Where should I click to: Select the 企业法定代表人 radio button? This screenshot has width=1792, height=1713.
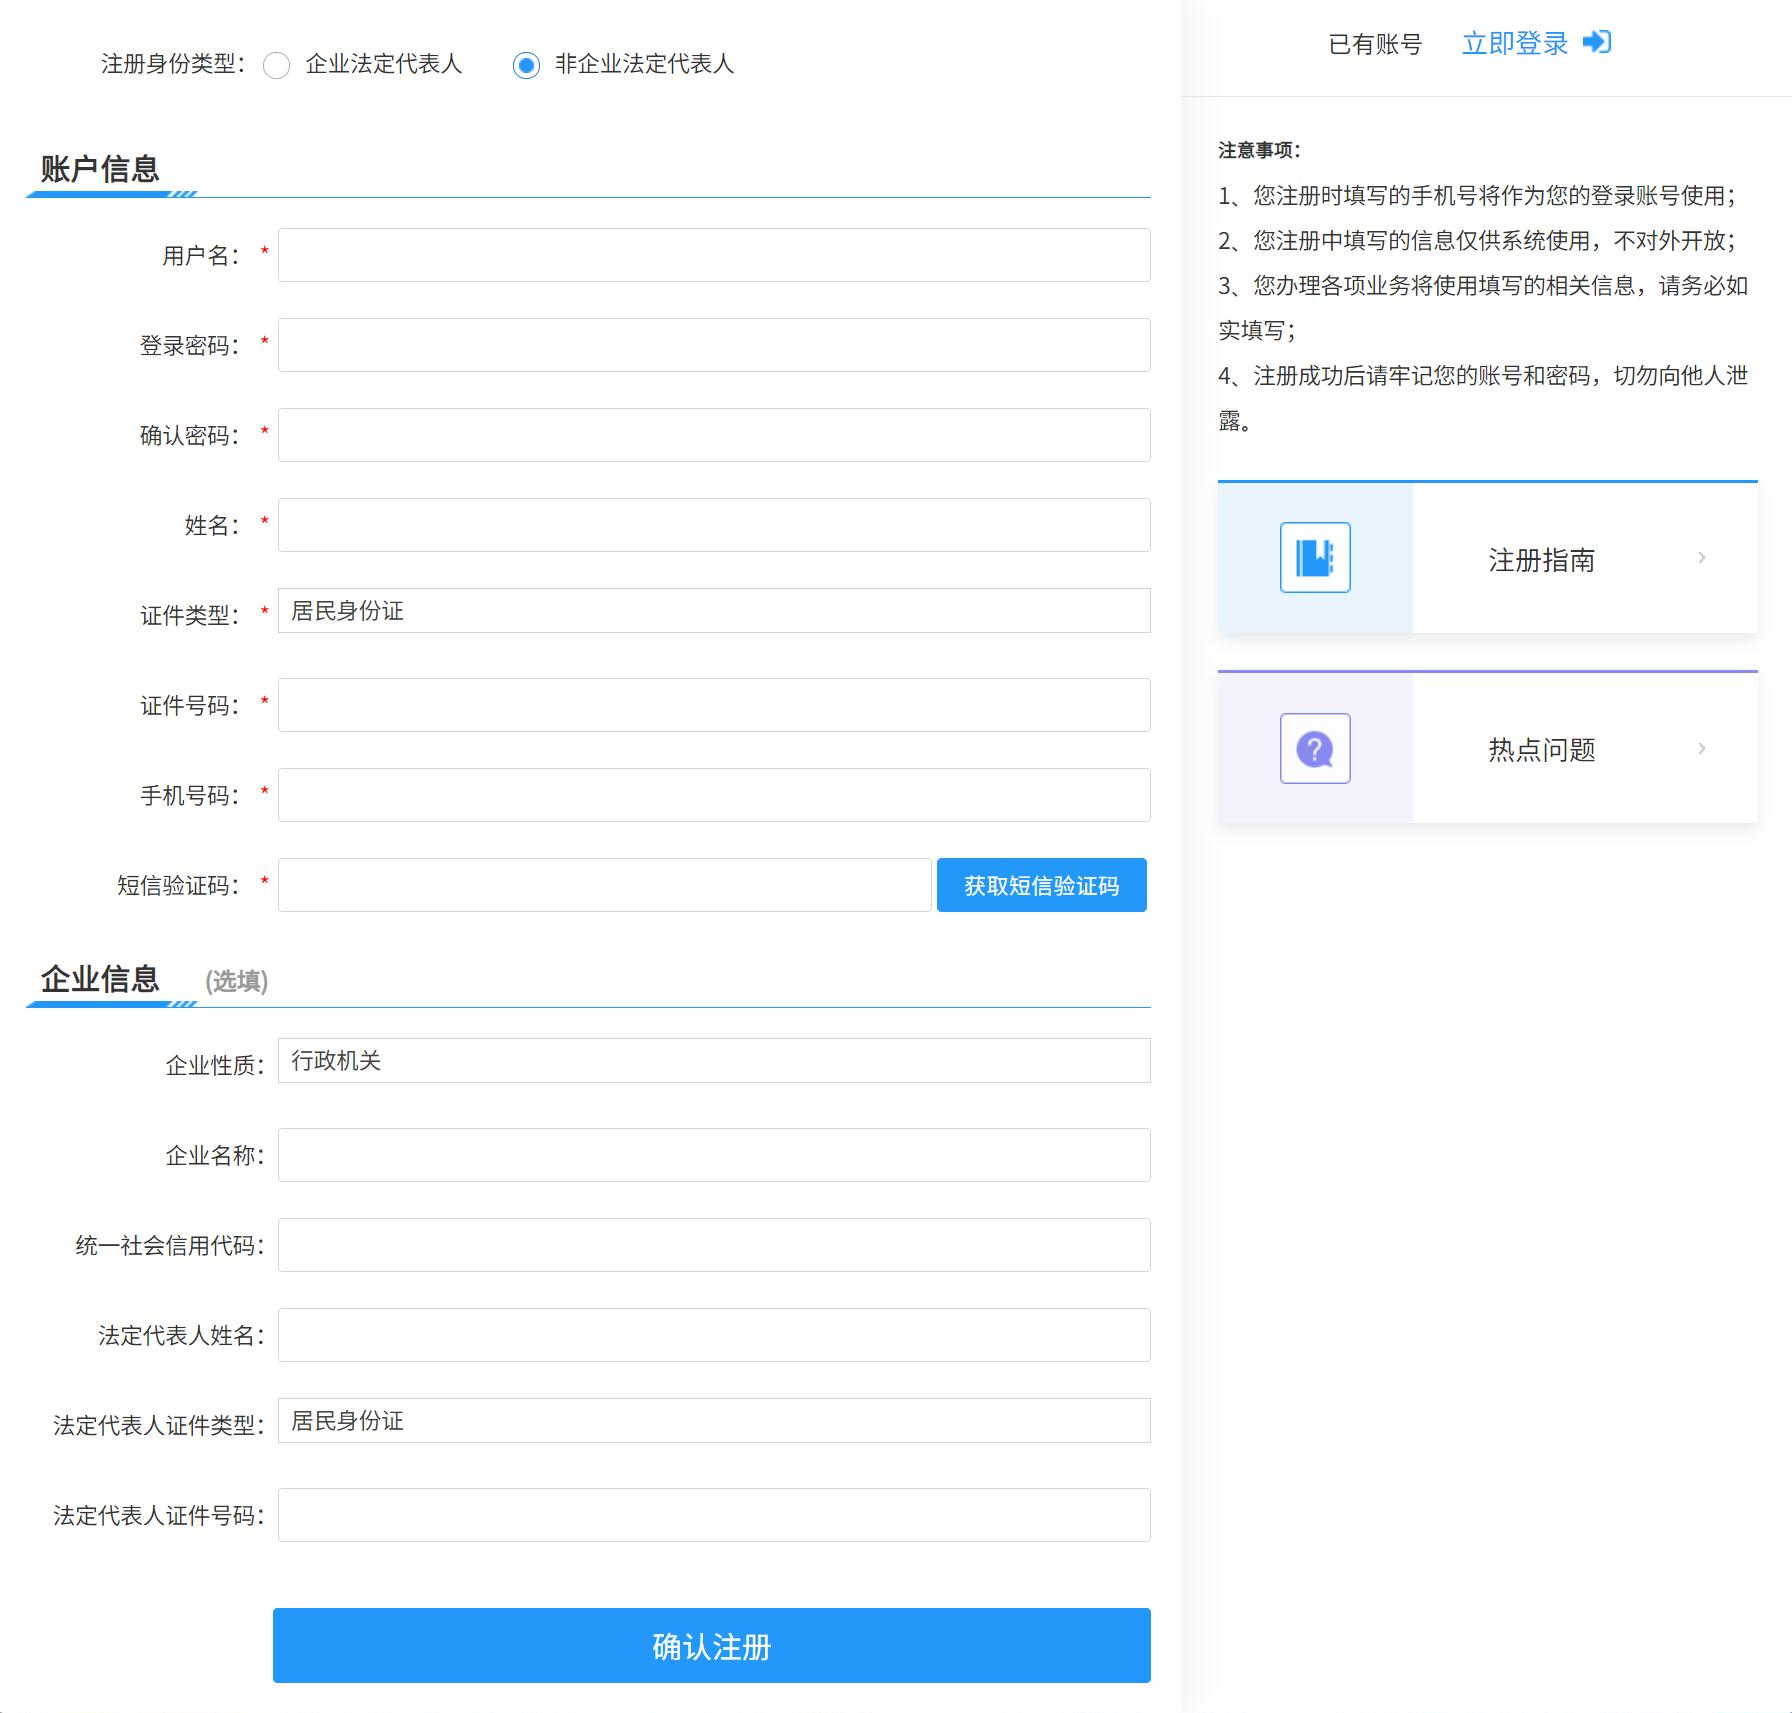276,65
